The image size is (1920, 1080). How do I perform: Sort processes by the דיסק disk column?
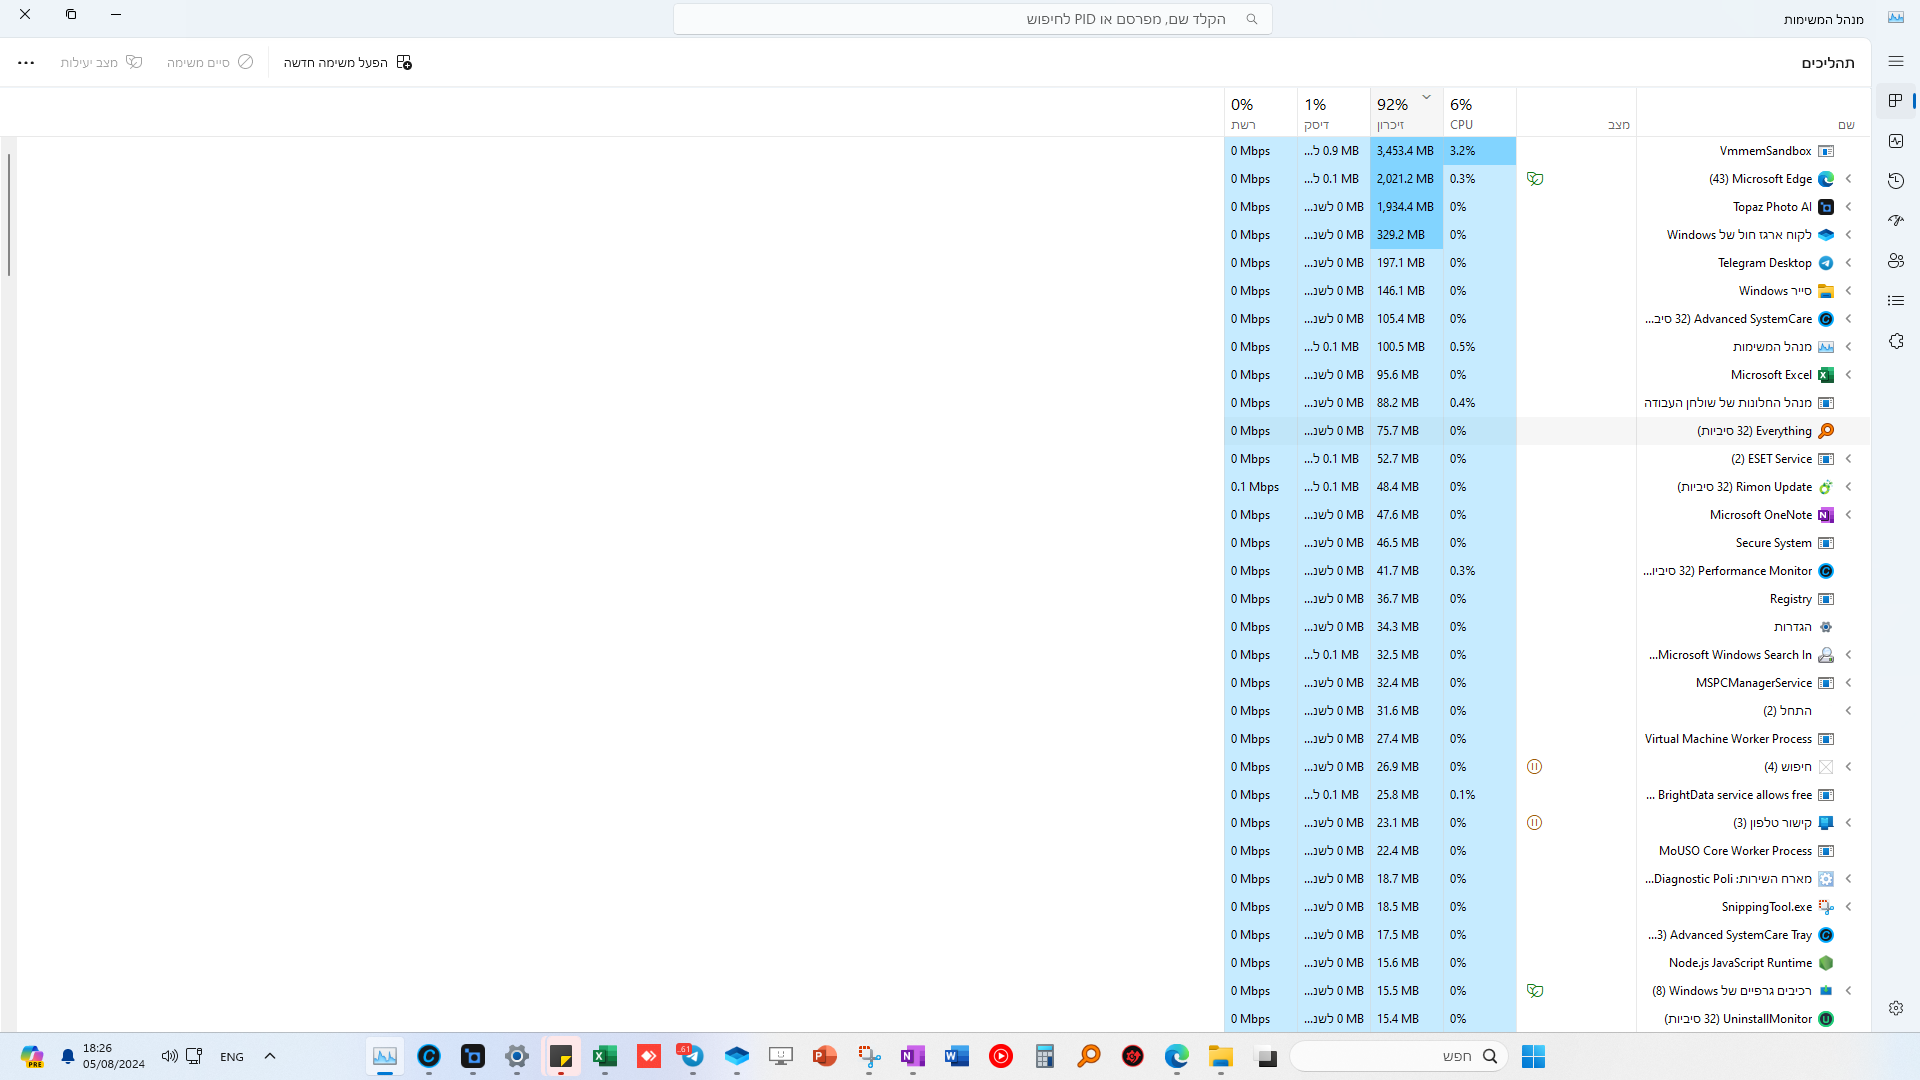pos(1334,112)
